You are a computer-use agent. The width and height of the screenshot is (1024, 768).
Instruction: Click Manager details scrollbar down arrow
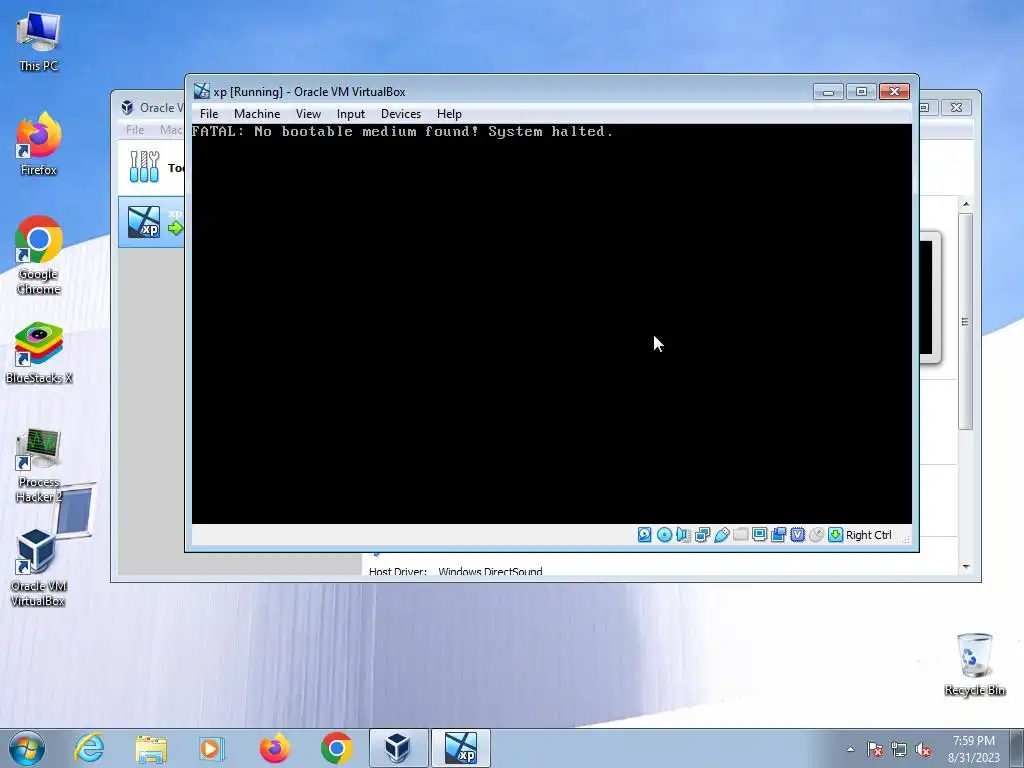coord(966,567)
